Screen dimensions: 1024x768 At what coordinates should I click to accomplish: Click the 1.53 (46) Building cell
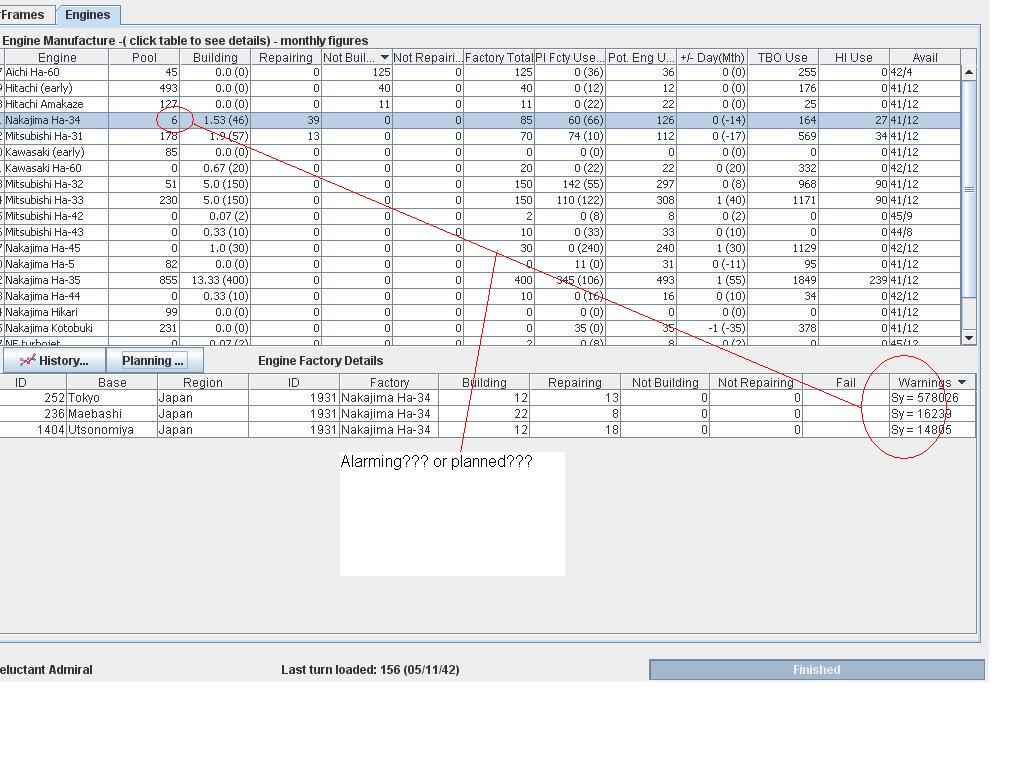pyautogui.click(x=215, y=120)
